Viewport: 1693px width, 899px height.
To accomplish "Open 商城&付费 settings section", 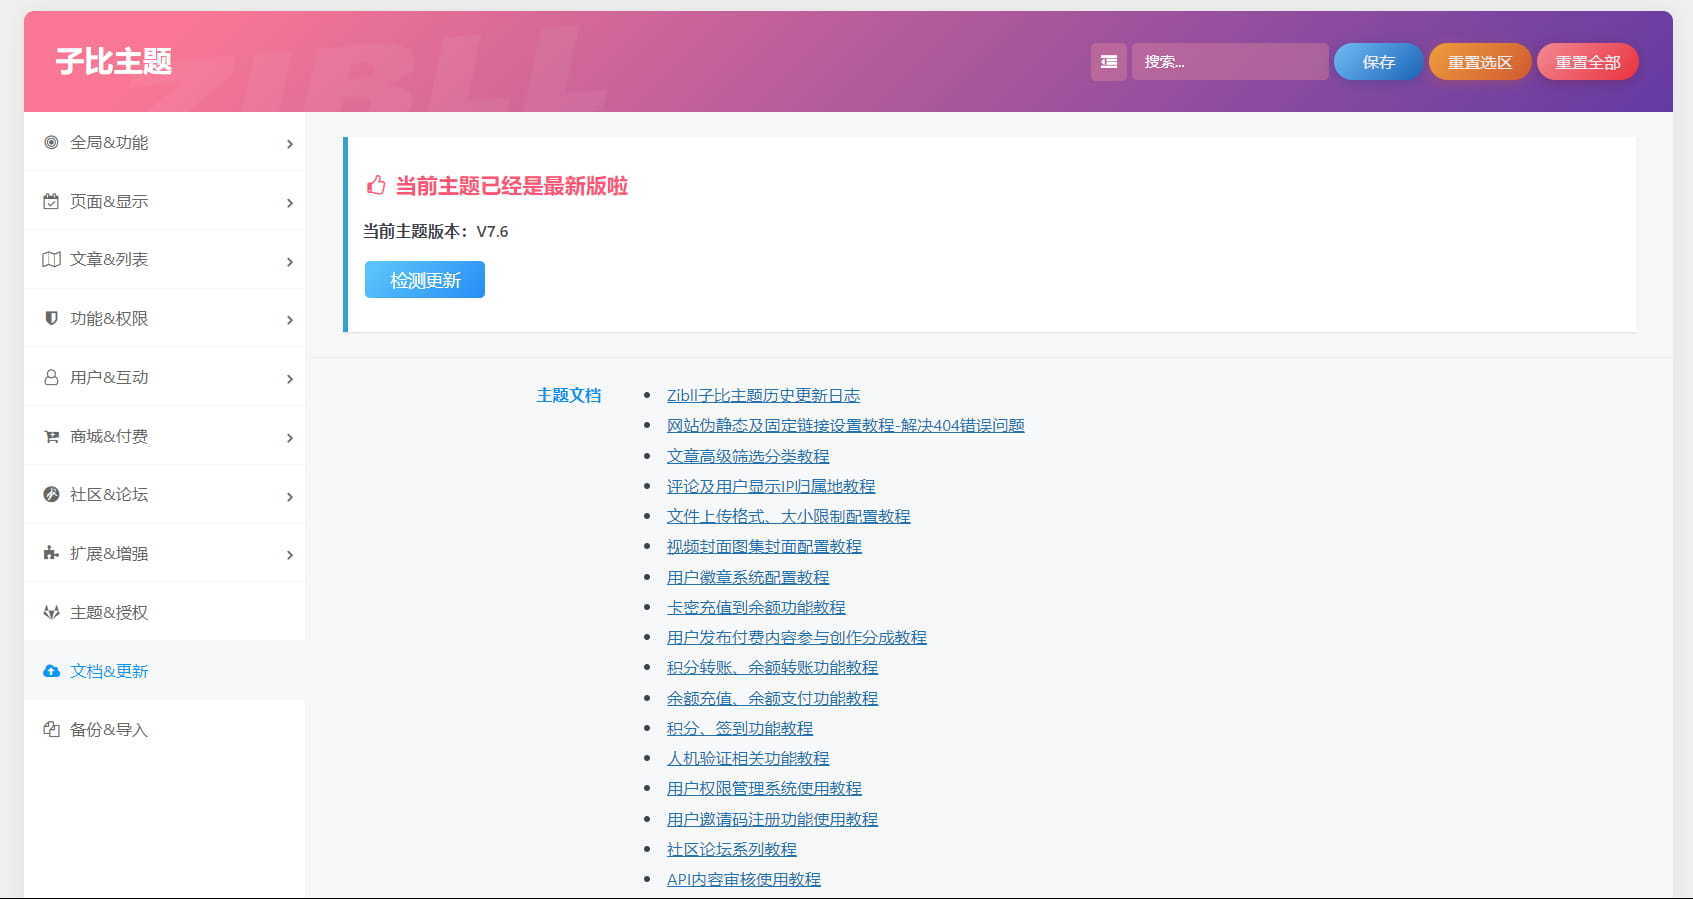I will coord(165,436).
